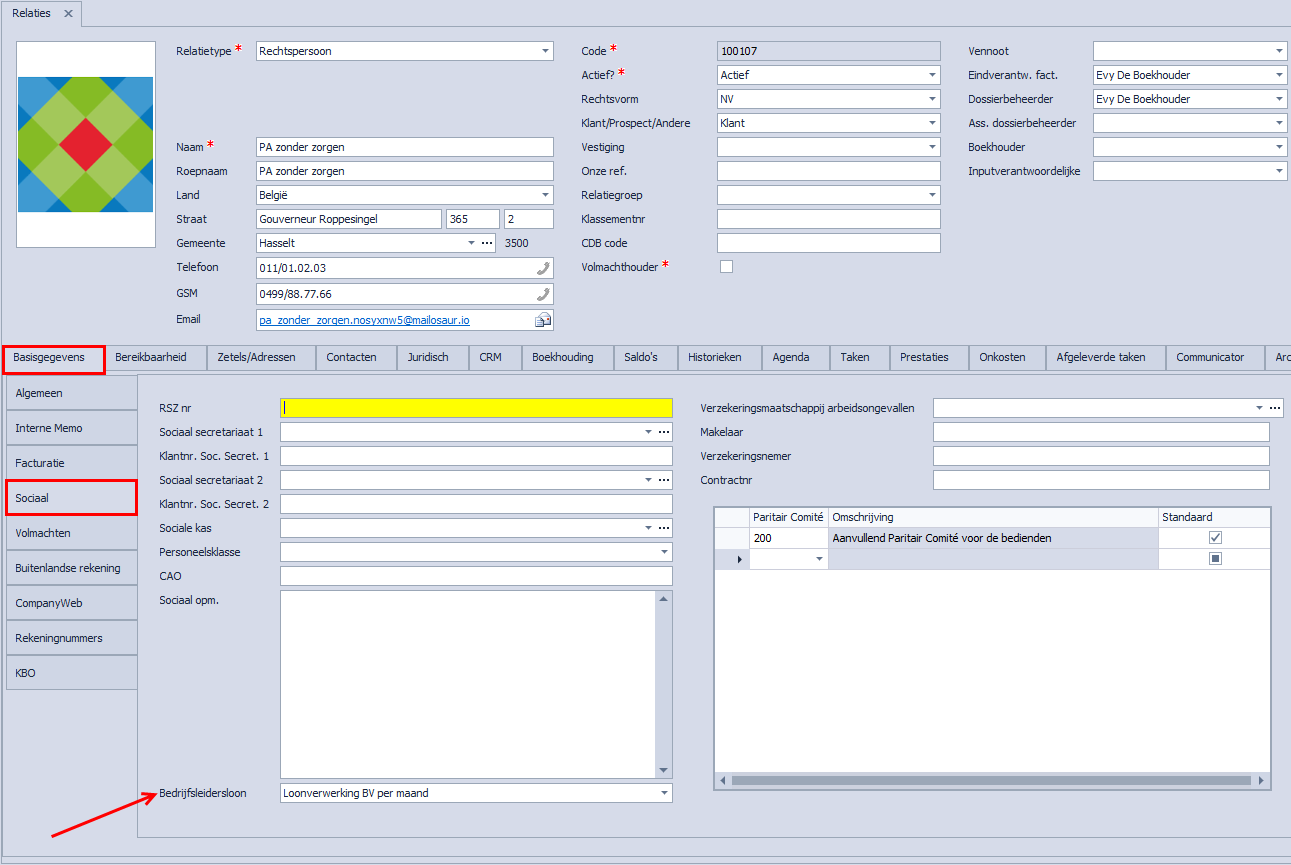Close the Relaties tab with X
Viewport: 1291px width, 865px height.
coord(68,14)
